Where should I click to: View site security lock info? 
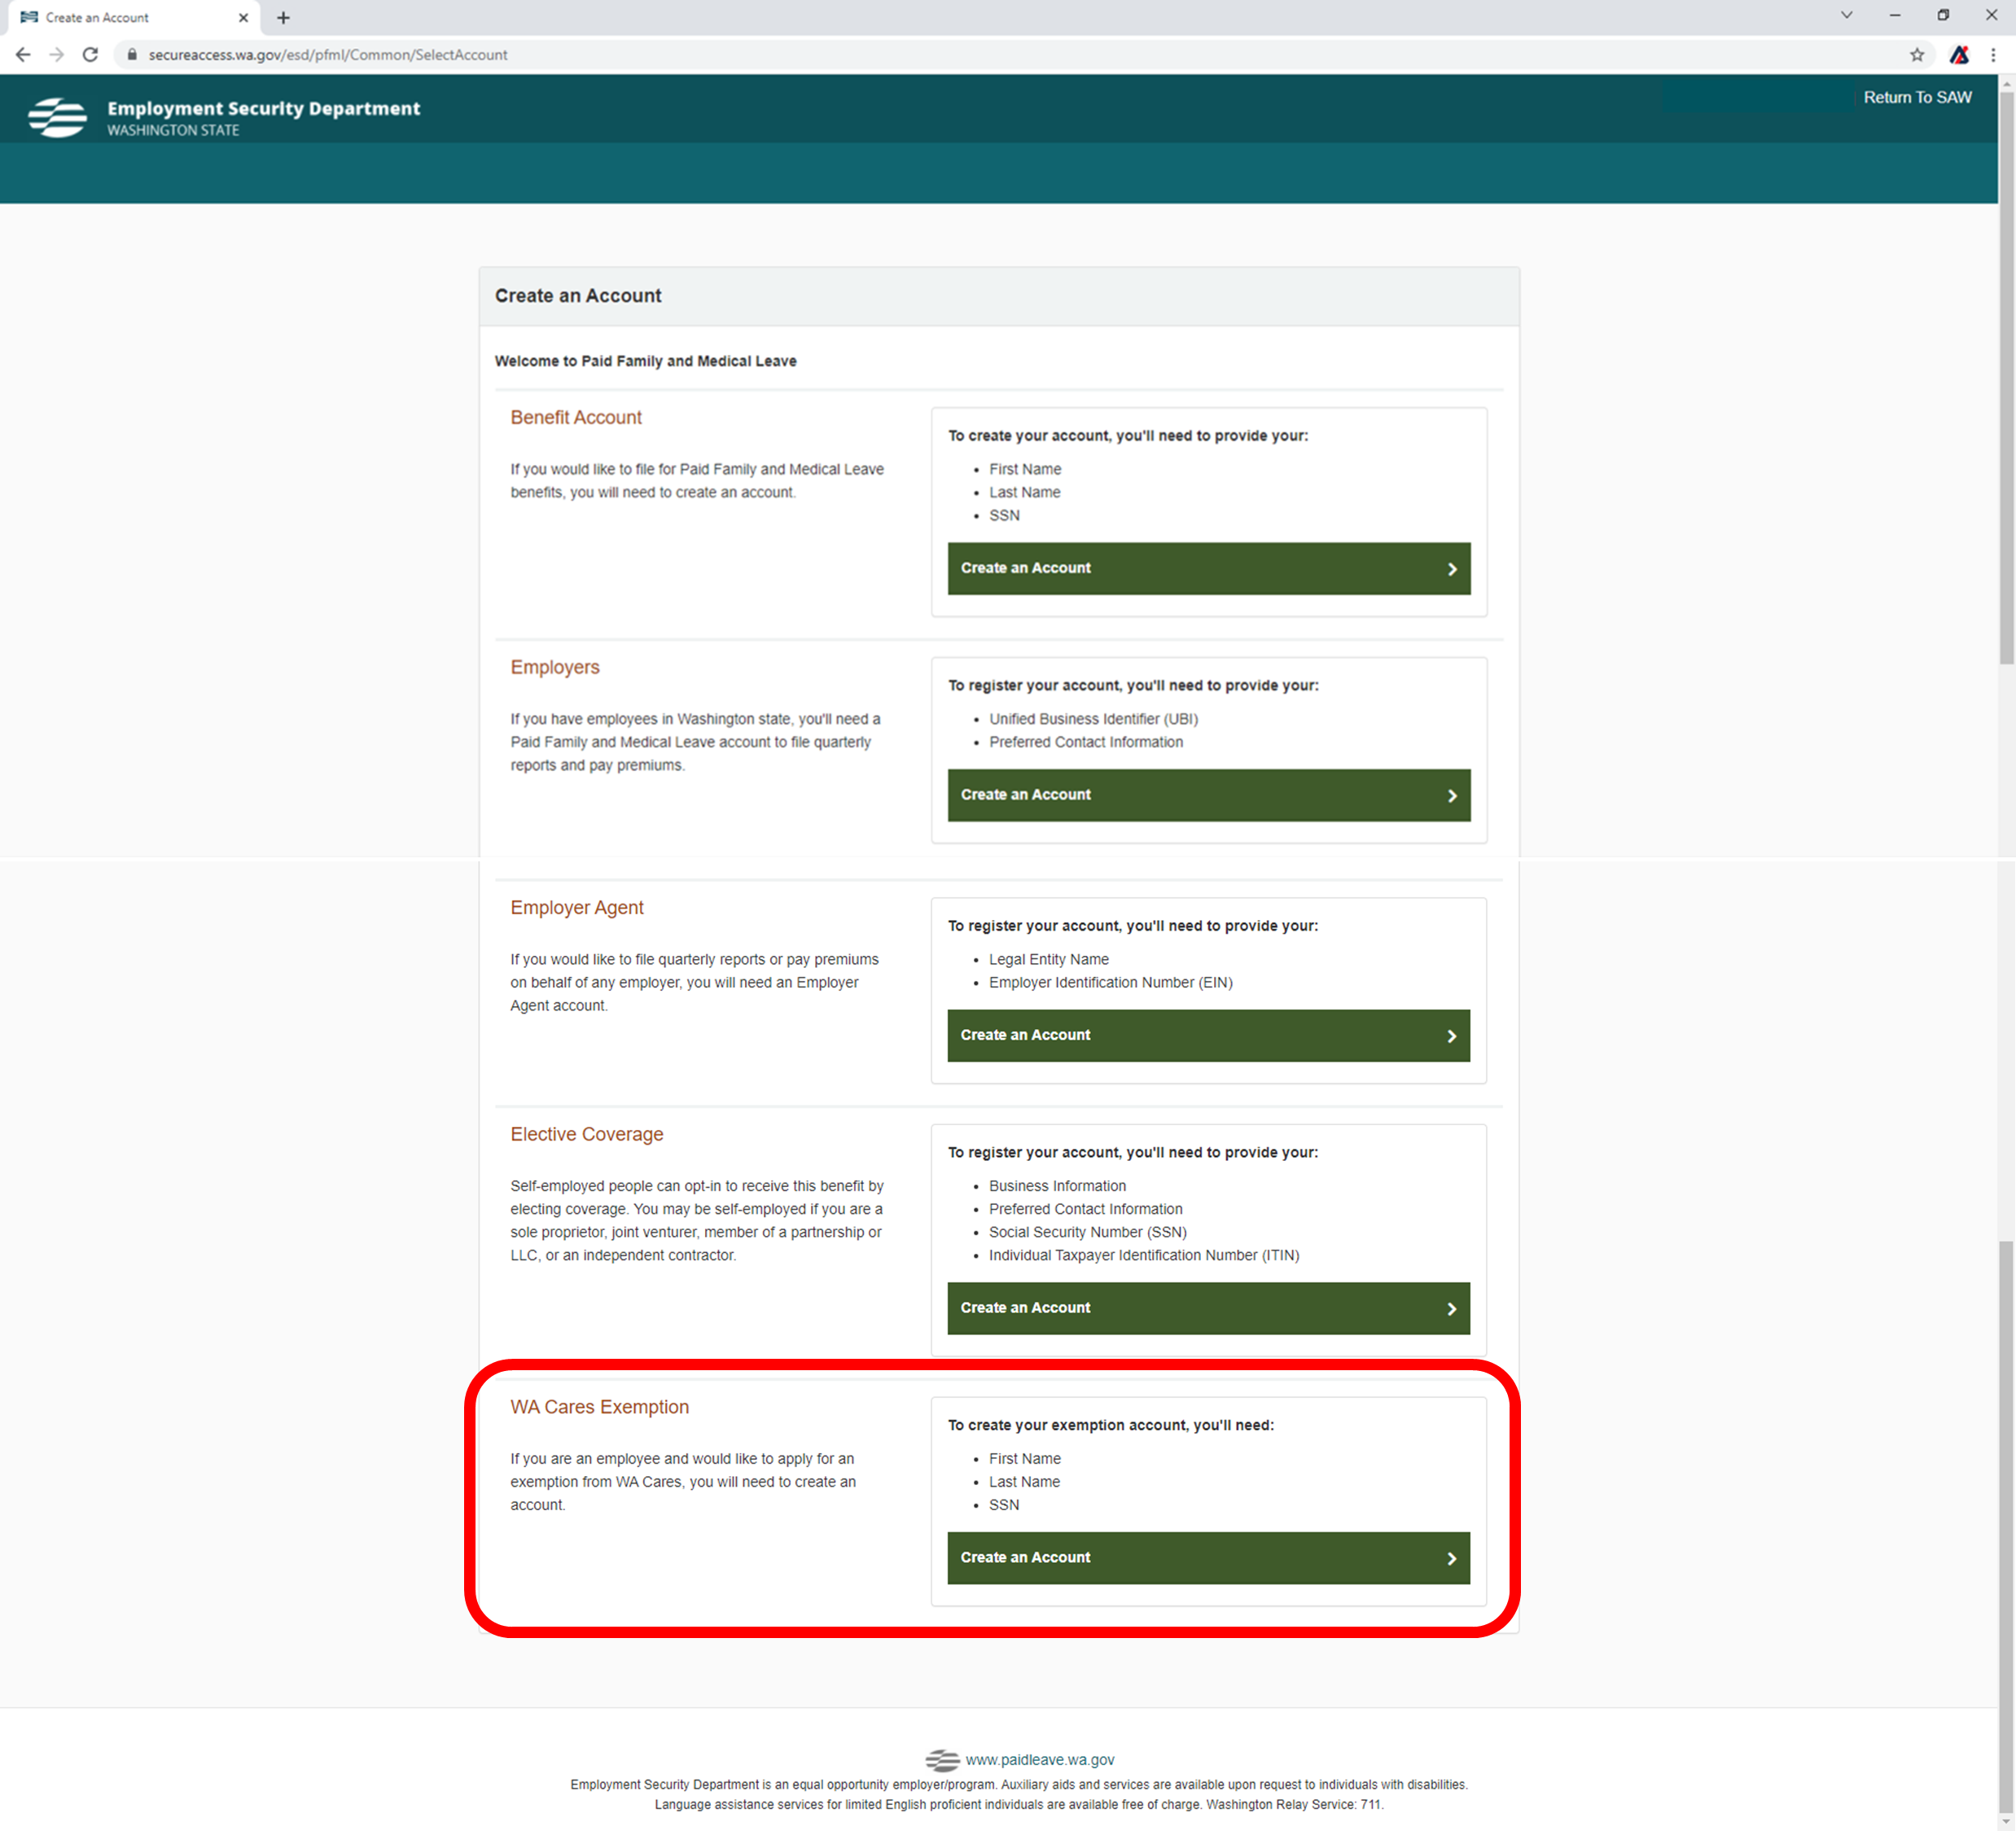pyautogui.click(x=132, y=55)
